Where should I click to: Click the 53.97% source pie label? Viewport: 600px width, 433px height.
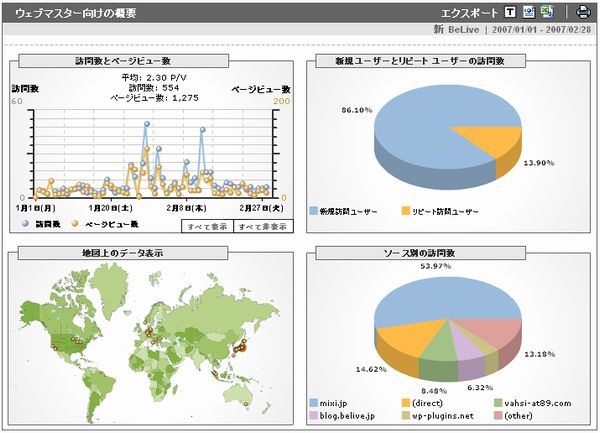pyautogui.click(x=435, y=265)
